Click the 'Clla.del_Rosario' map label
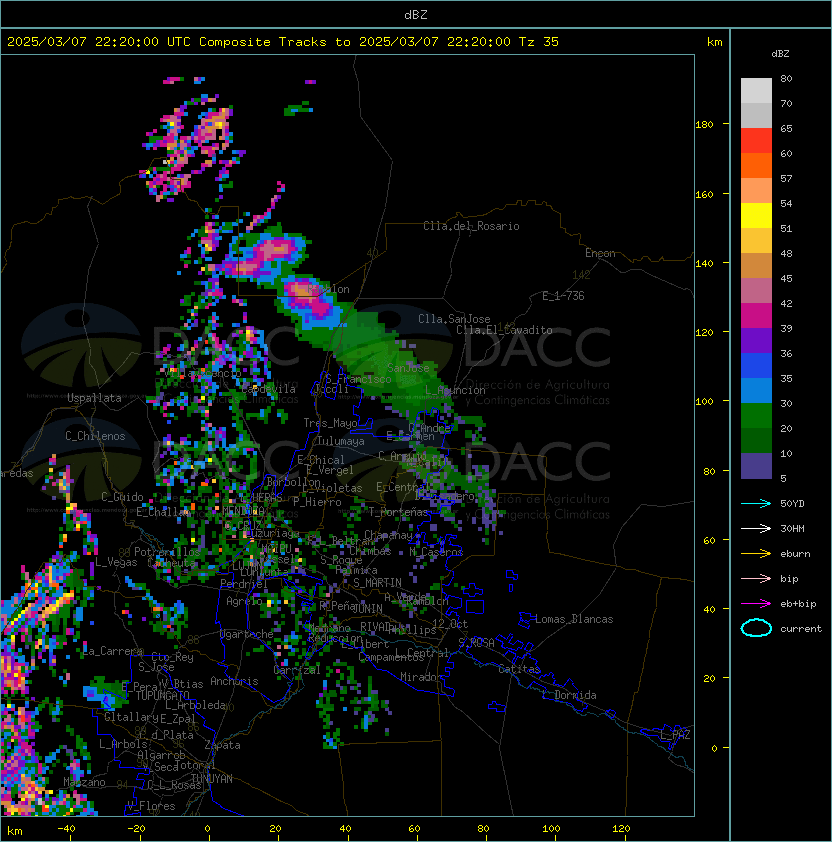The image size is (832, 842). tap(471, 226)
